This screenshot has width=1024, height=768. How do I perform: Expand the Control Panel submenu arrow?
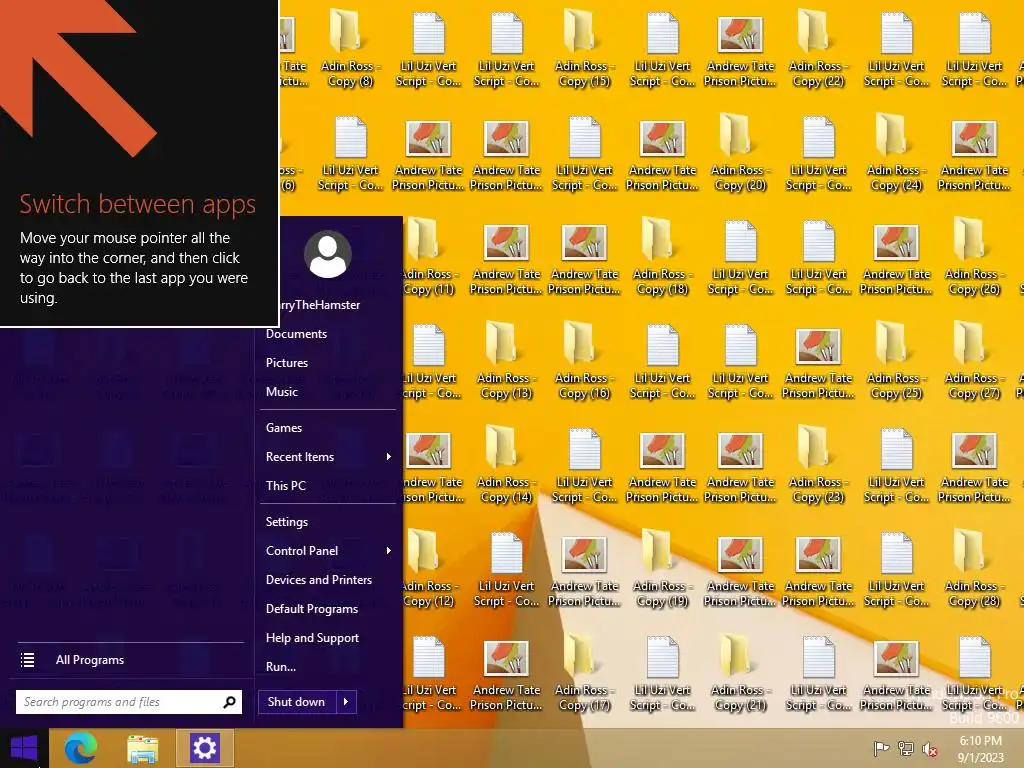(389, 551)
